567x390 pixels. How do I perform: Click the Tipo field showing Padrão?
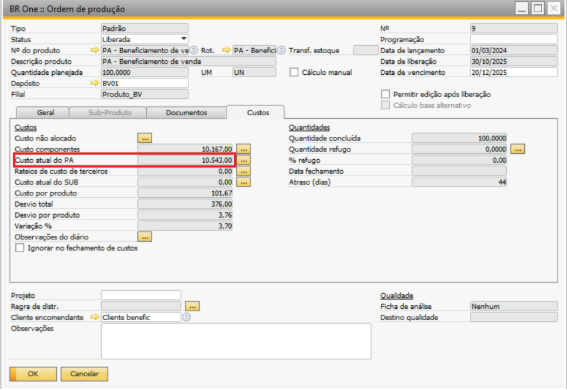coord(145,28)
